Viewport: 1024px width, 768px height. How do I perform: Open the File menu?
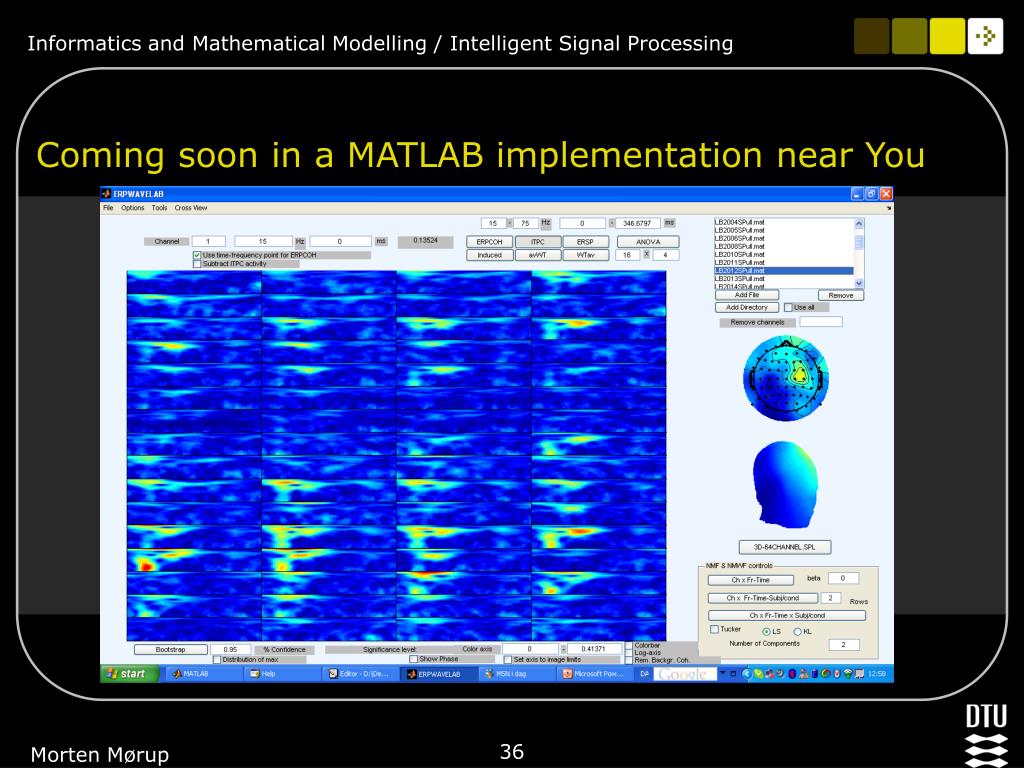pos(108,208)
